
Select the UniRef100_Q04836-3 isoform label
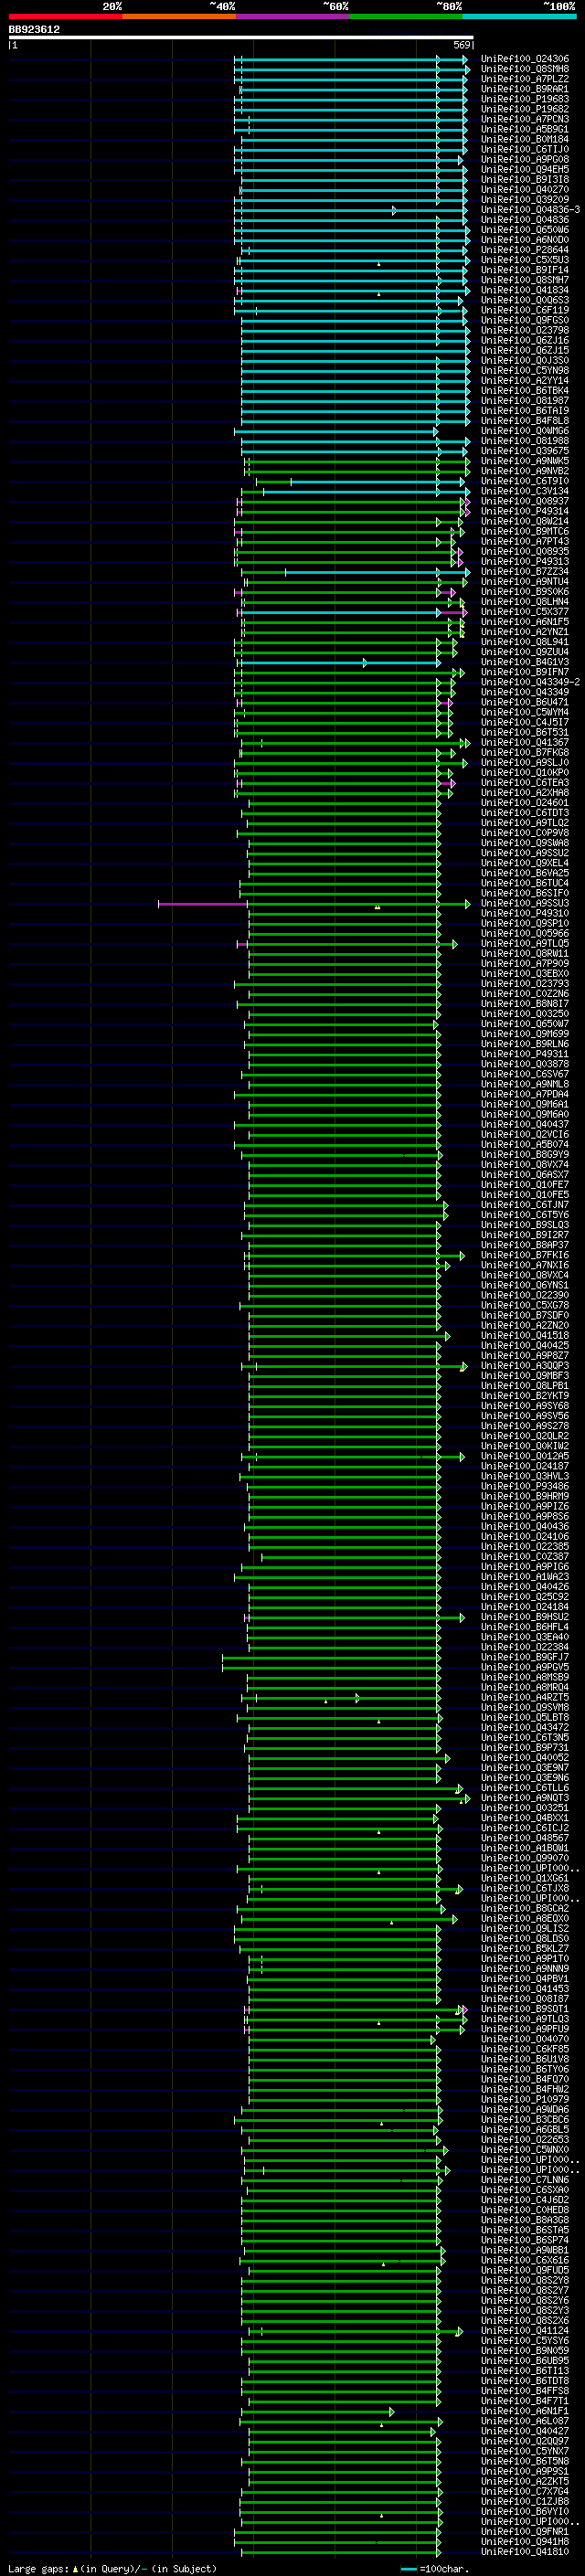pos(530,210)
